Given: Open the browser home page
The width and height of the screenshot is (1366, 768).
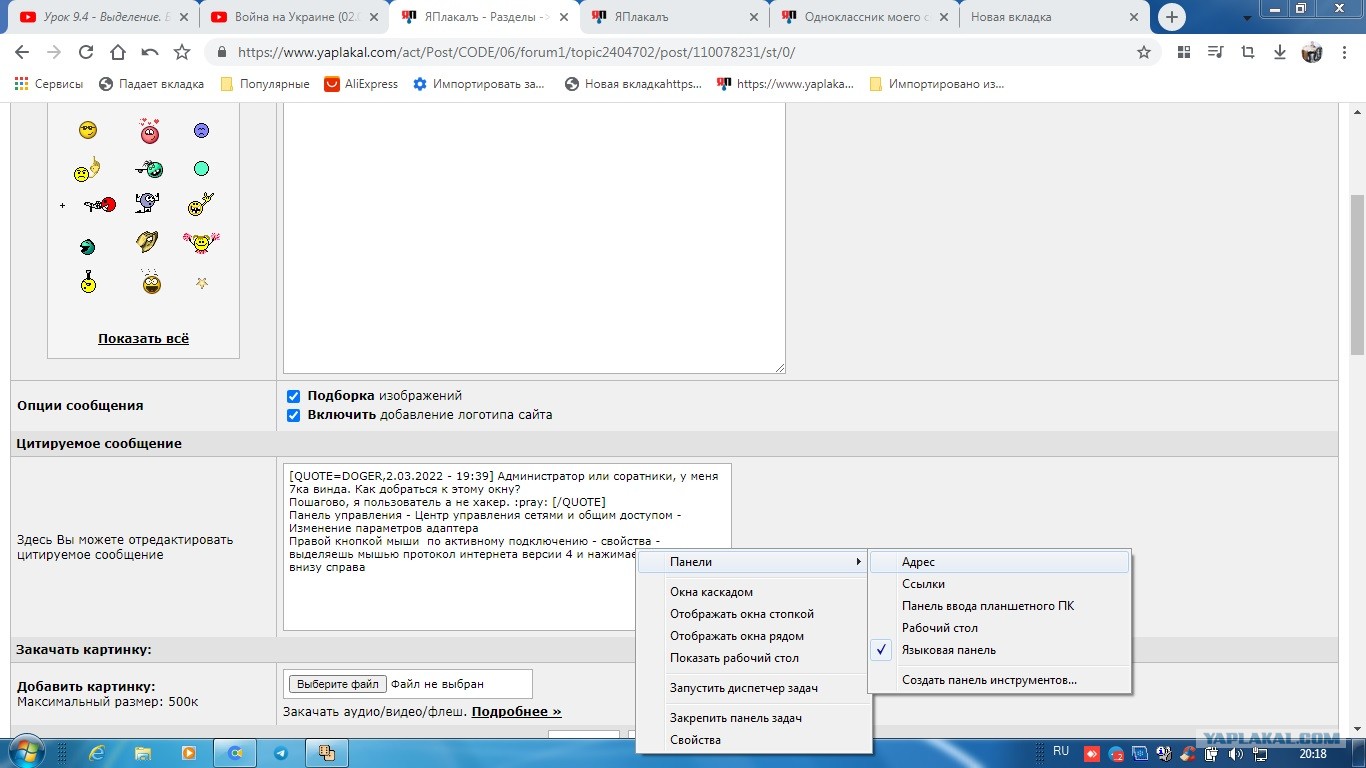Looking at the screenshot, I should click(x=118, y=52).
